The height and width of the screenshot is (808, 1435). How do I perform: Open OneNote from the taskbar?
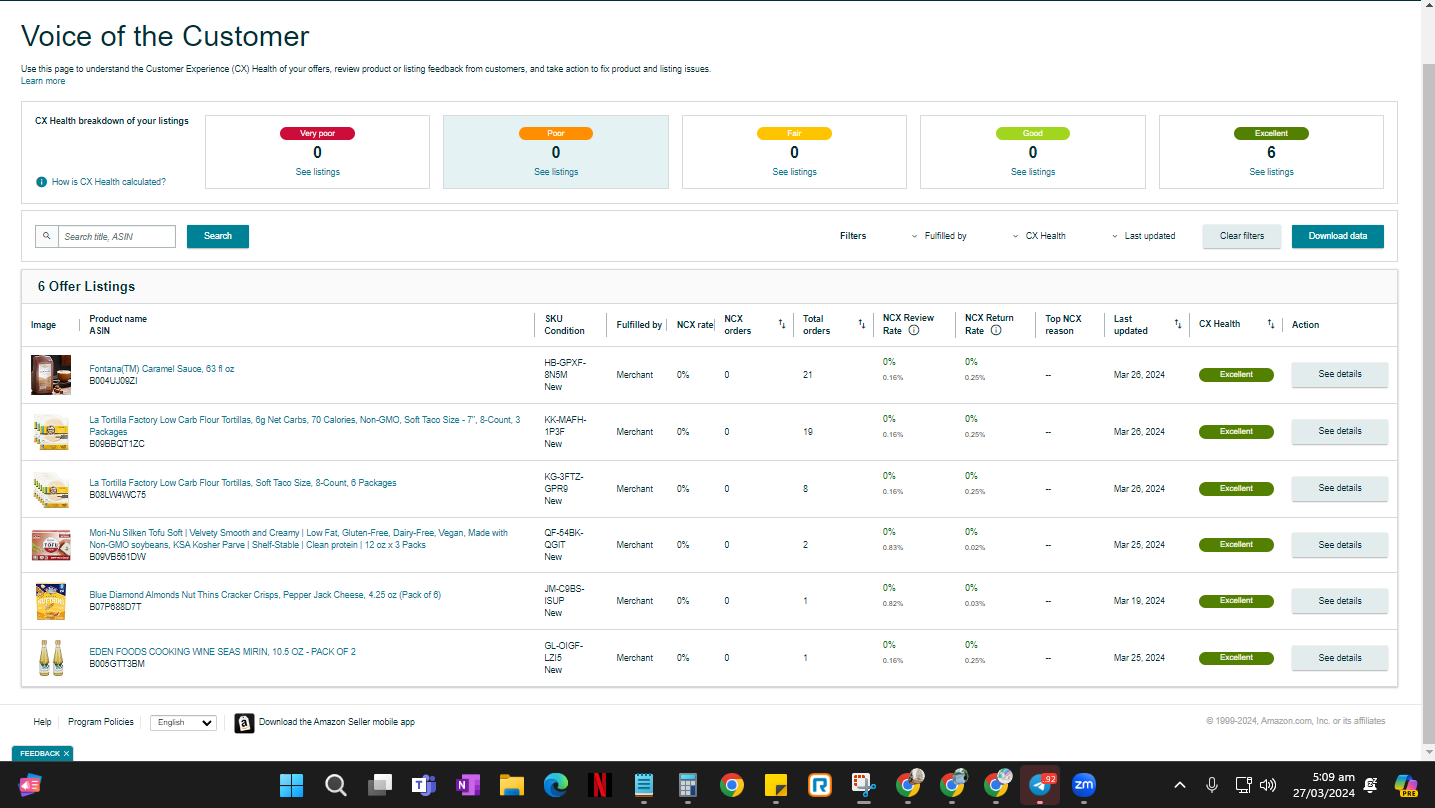tap(468, 785)
